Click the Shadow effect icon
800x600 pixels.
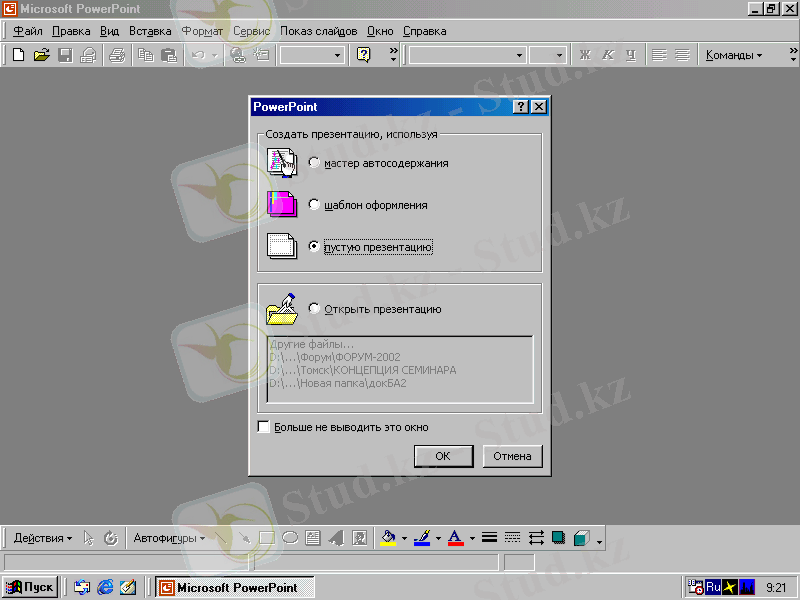pos(559,538)
